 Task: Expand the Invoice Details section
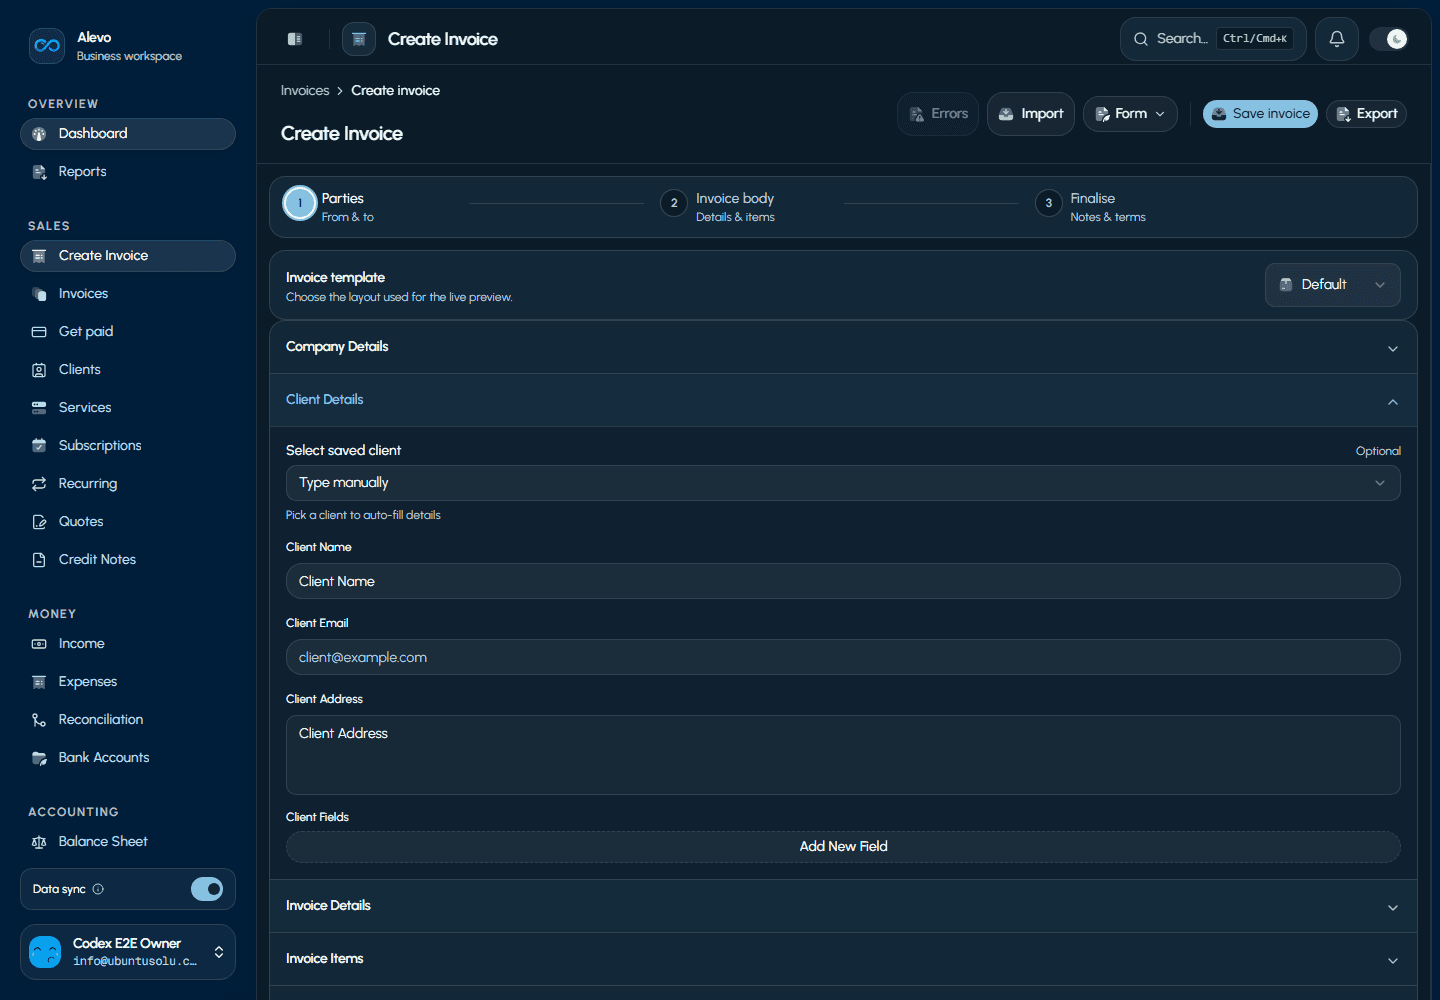(843, 906)
